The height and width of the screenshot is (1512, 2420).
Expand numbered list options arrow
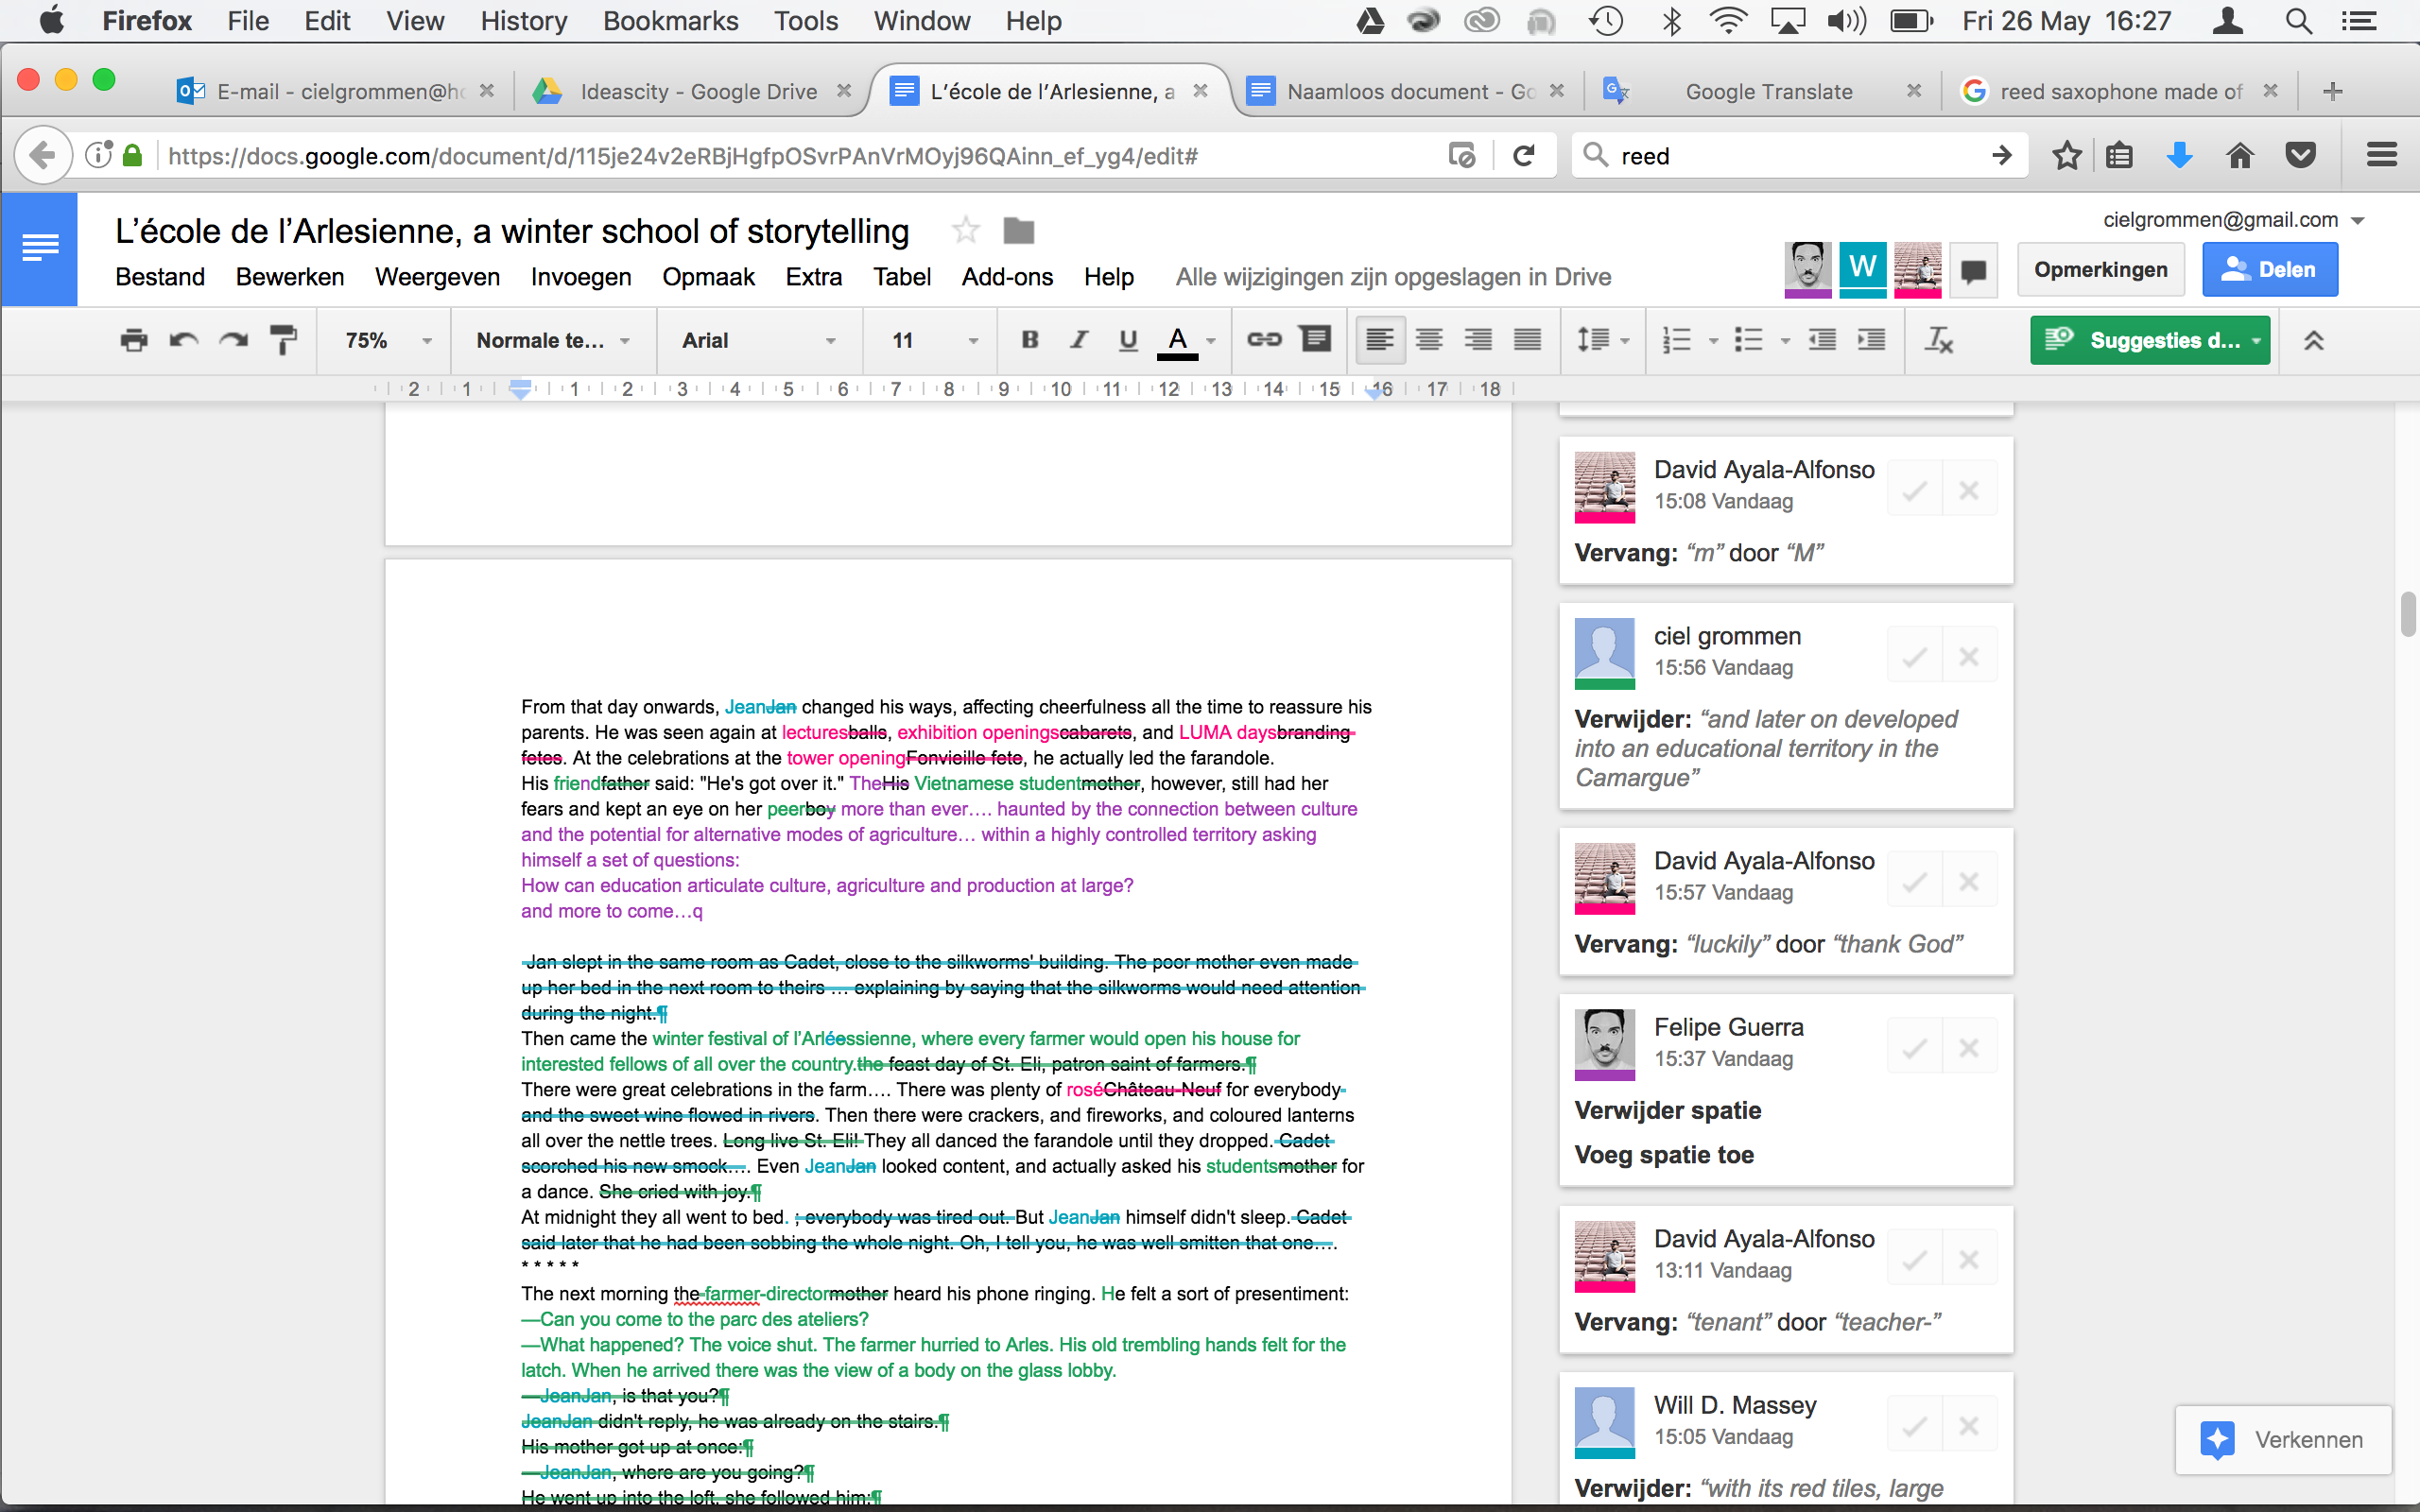pyautogui.click(x=1713, y=341)
